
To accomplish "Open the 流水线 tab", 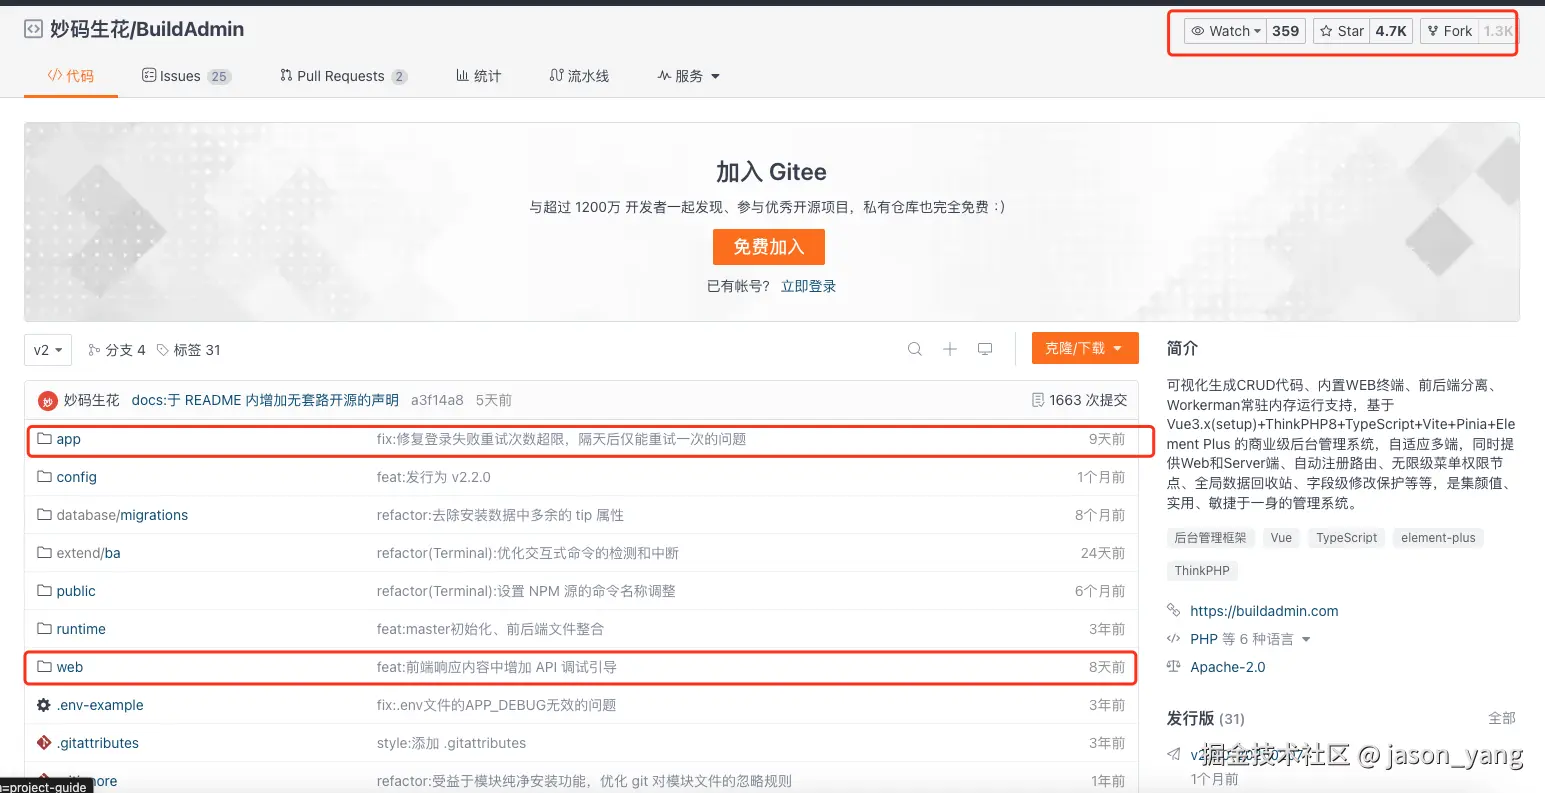I will (x=579, y=76).
